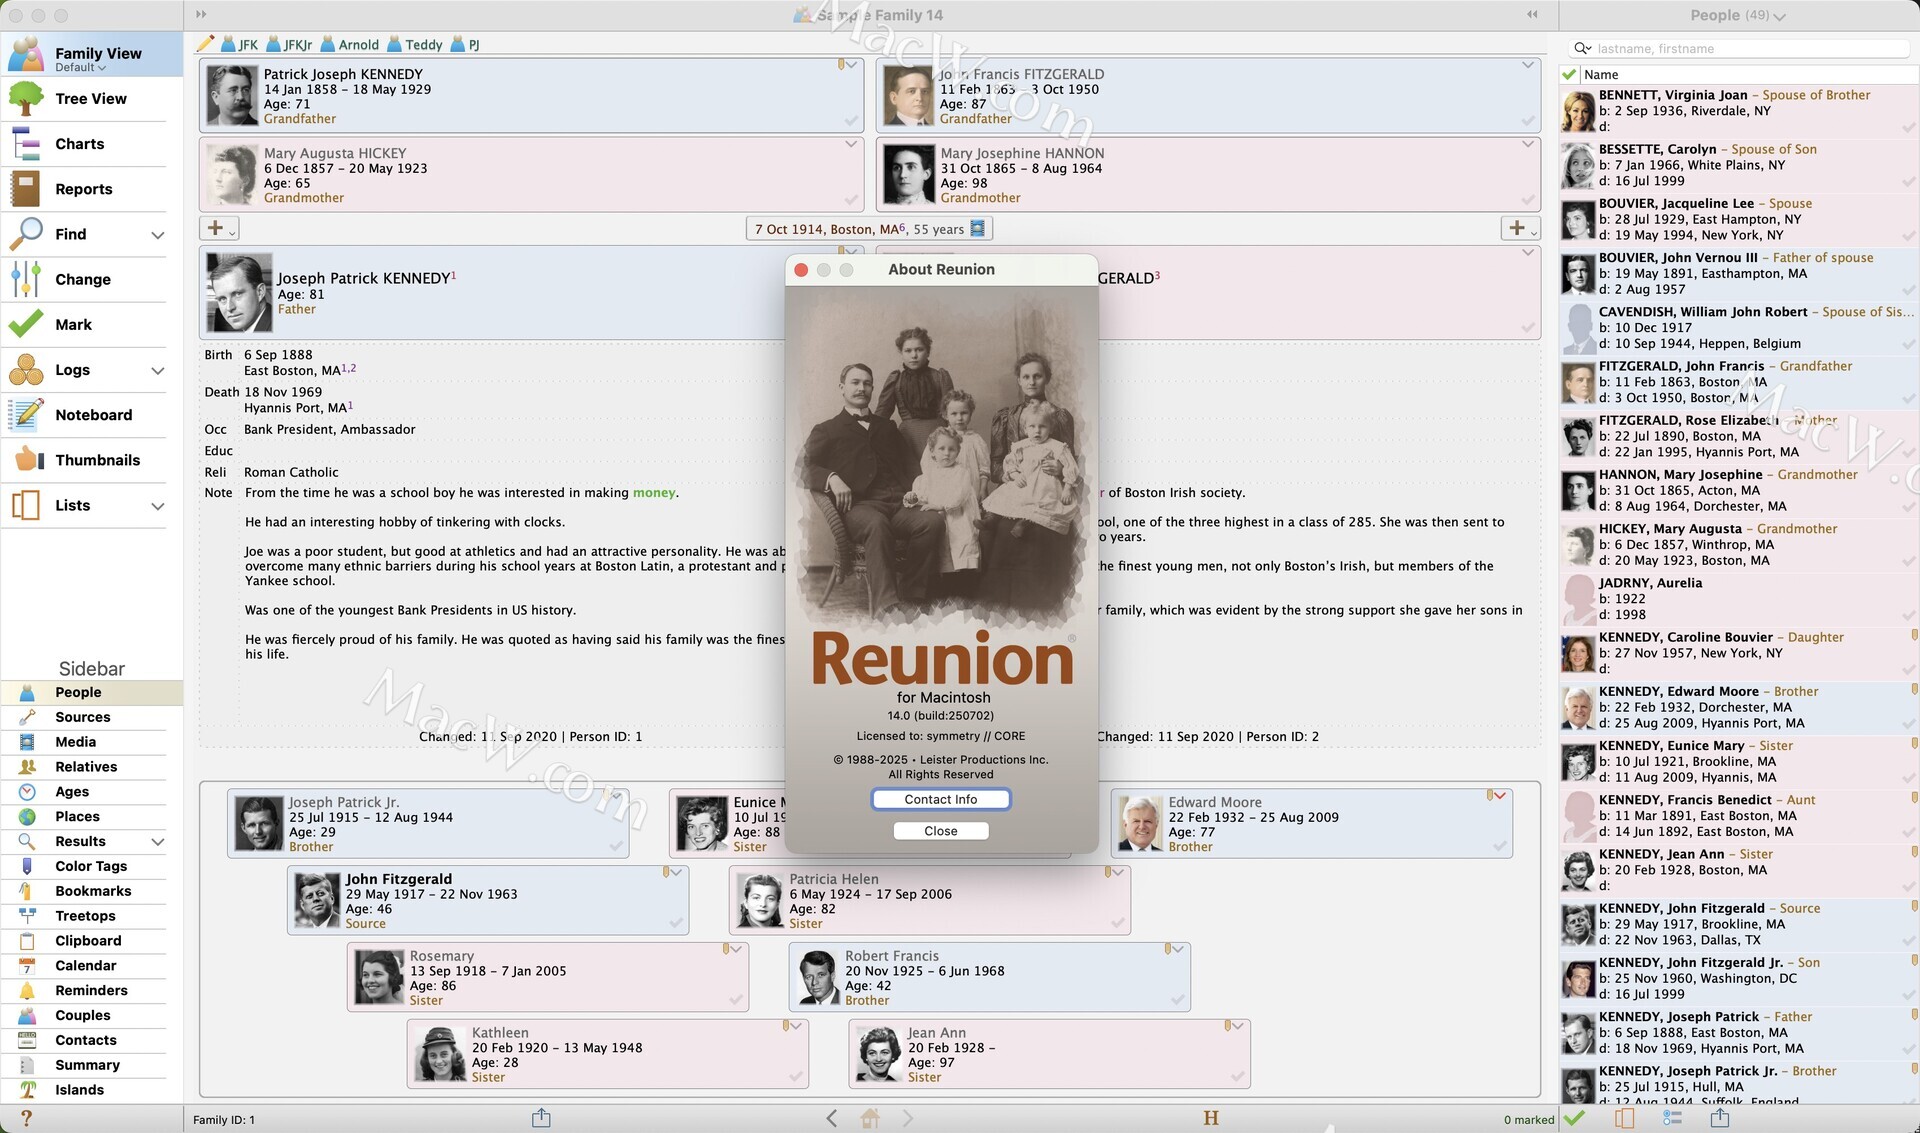The height and width of the screenshot is (1133, 1920).
Task: Select the Arnold bookmark
Action: (x=350, y=44)
